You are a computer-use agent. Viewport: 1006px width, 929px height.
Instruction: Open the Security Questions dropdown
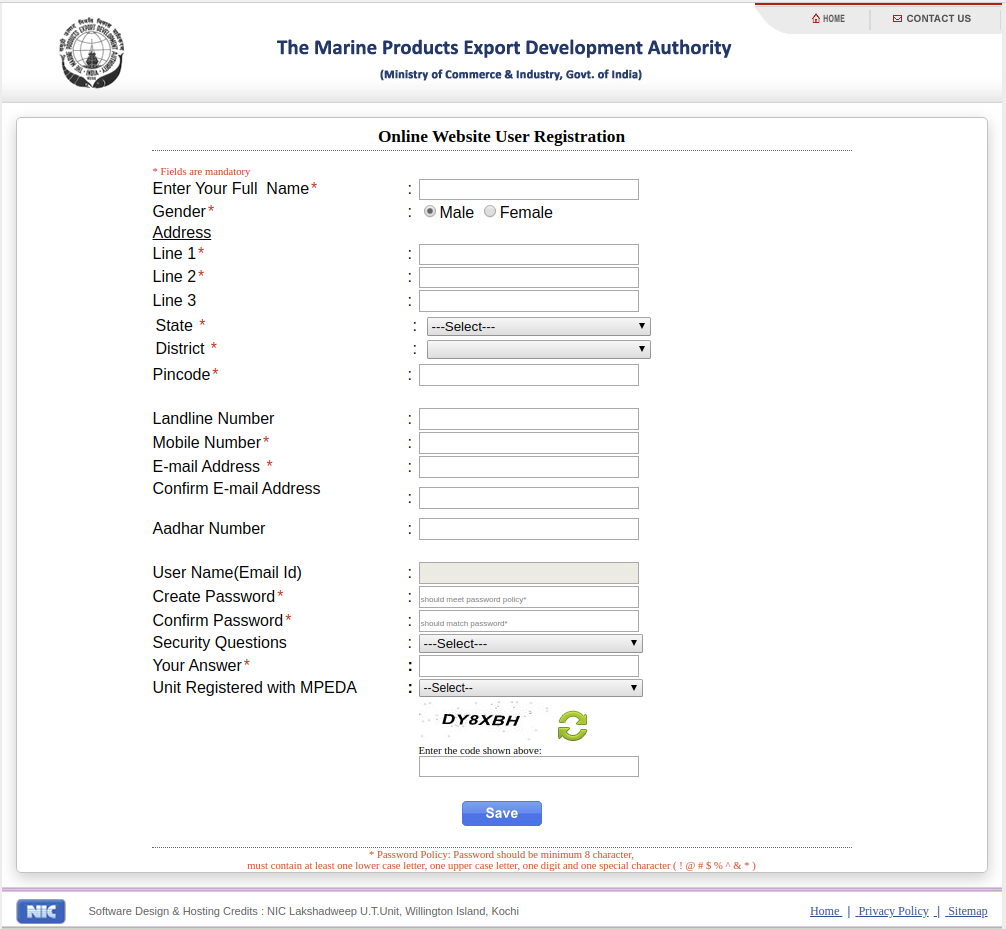530,643
